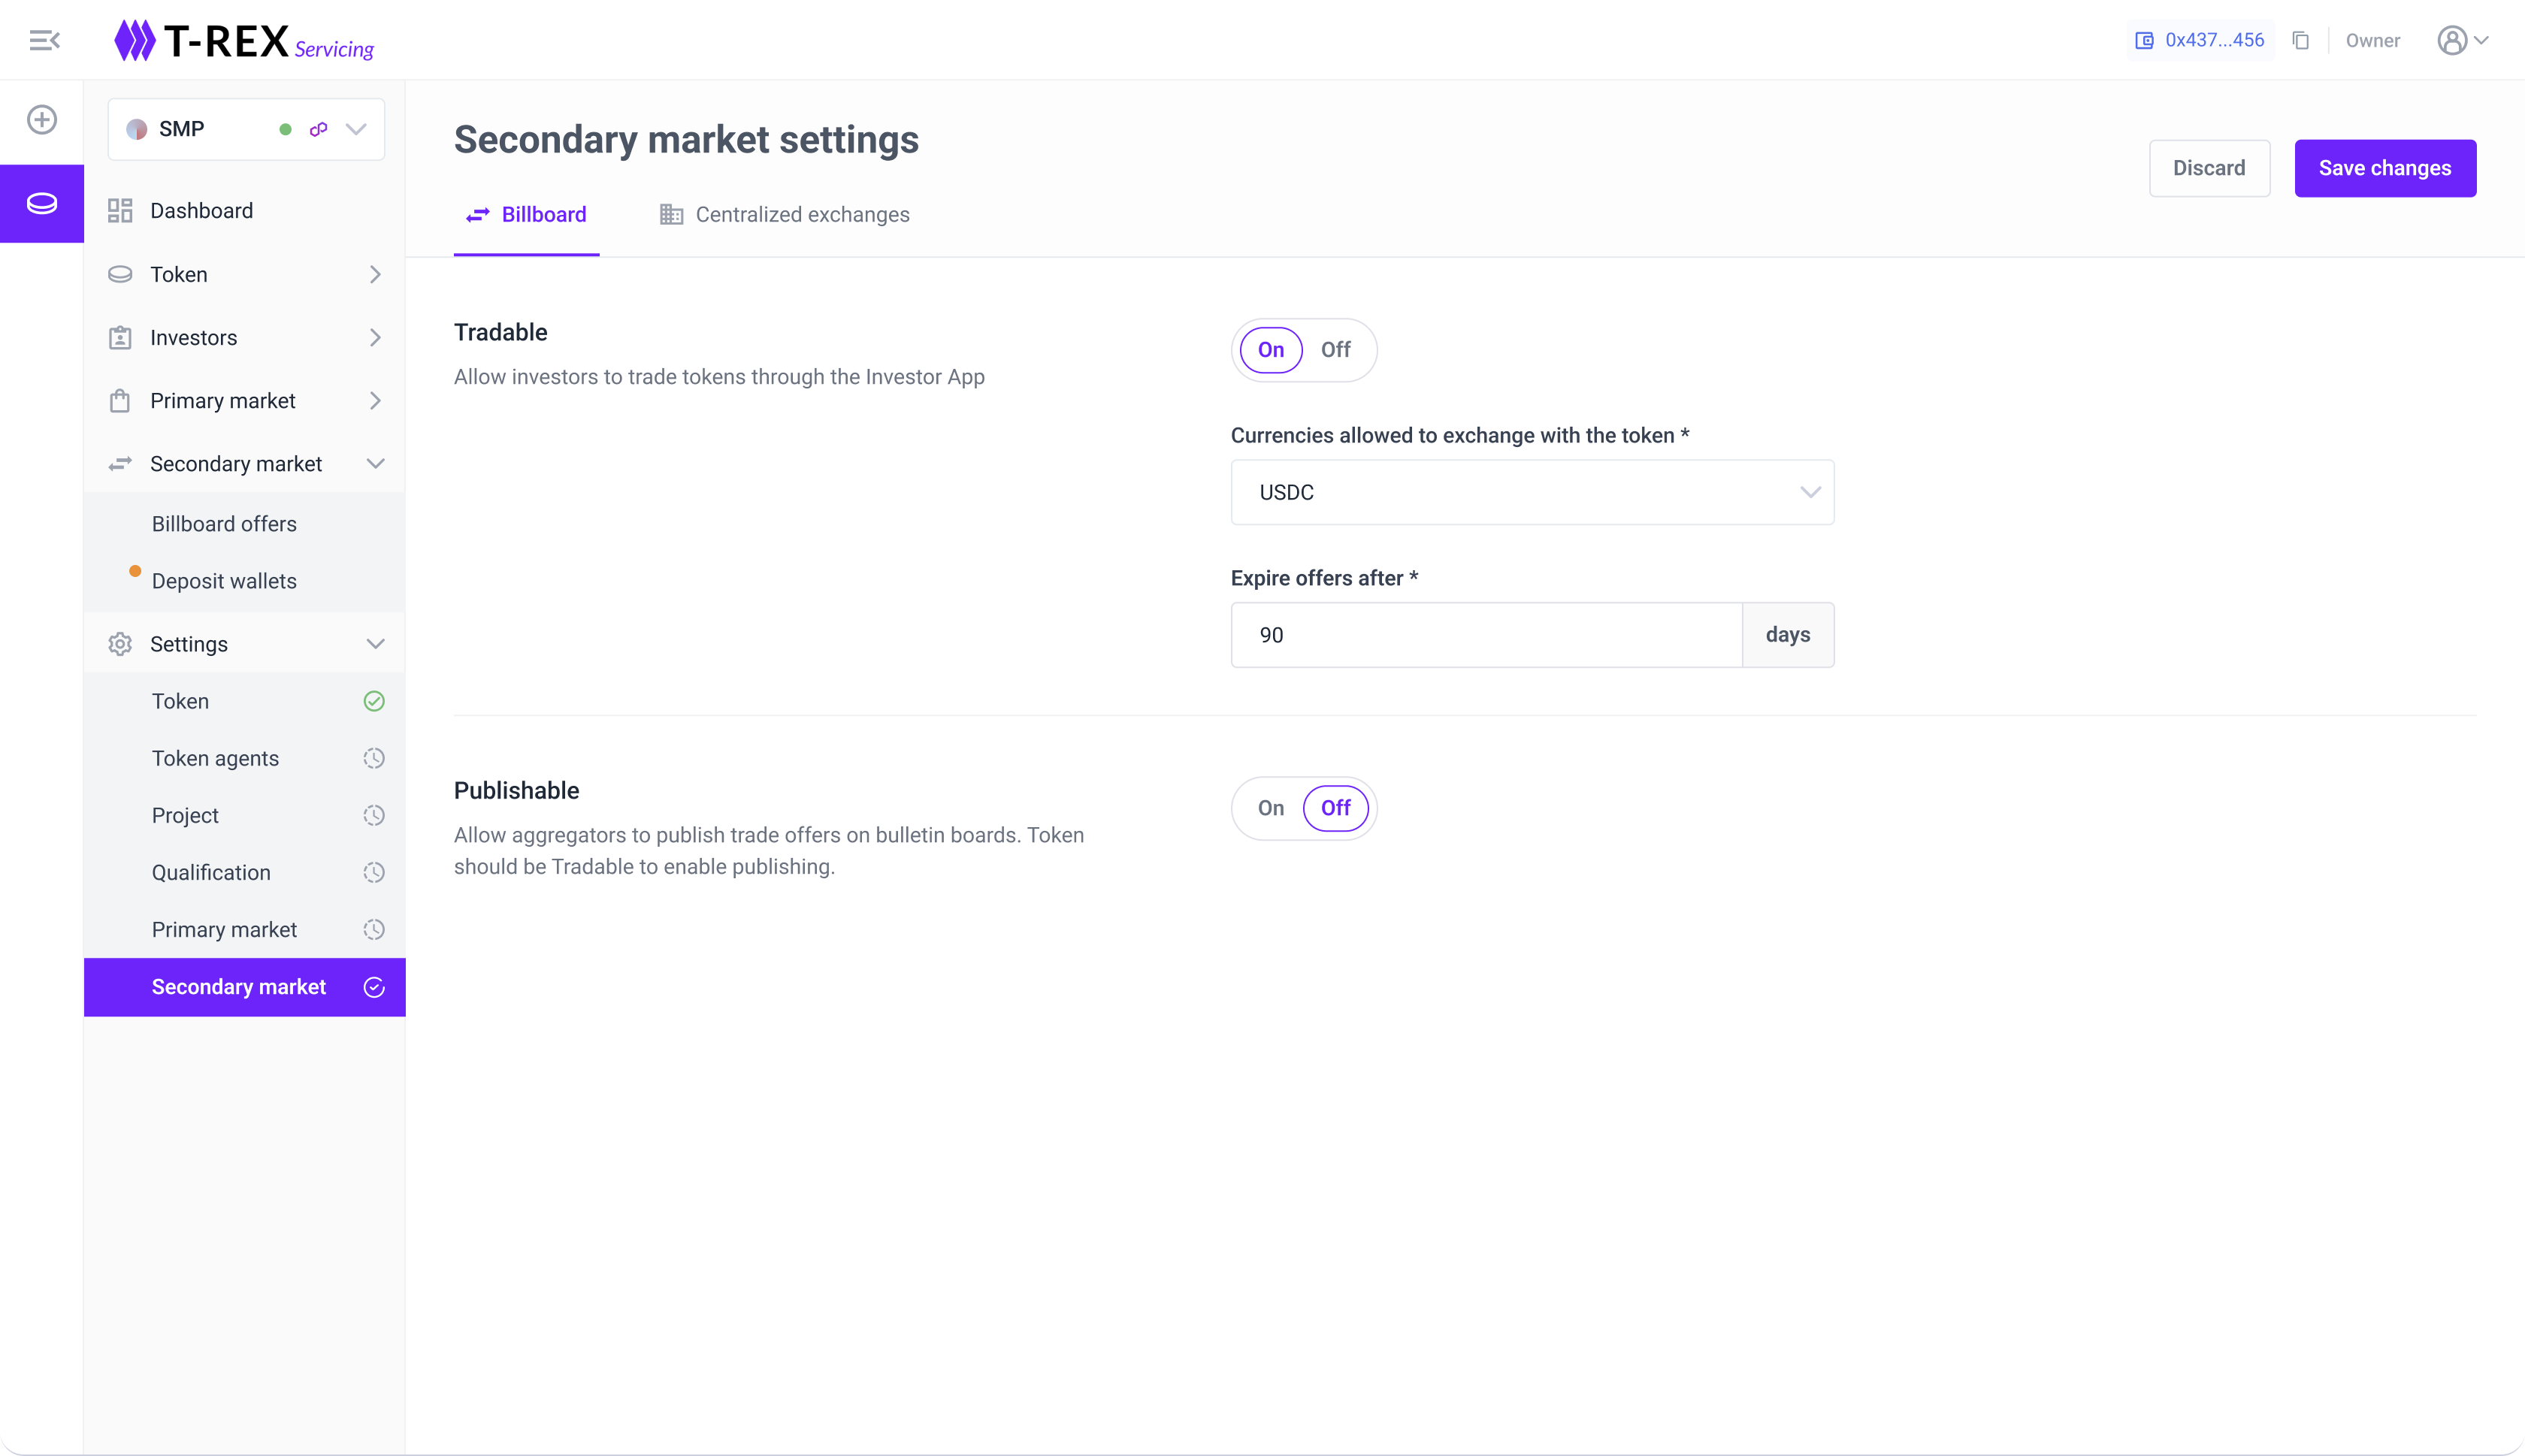Open the USDC currencies dropdown
Screen dimensions: 2525x1456
[x=1531, y=492]
